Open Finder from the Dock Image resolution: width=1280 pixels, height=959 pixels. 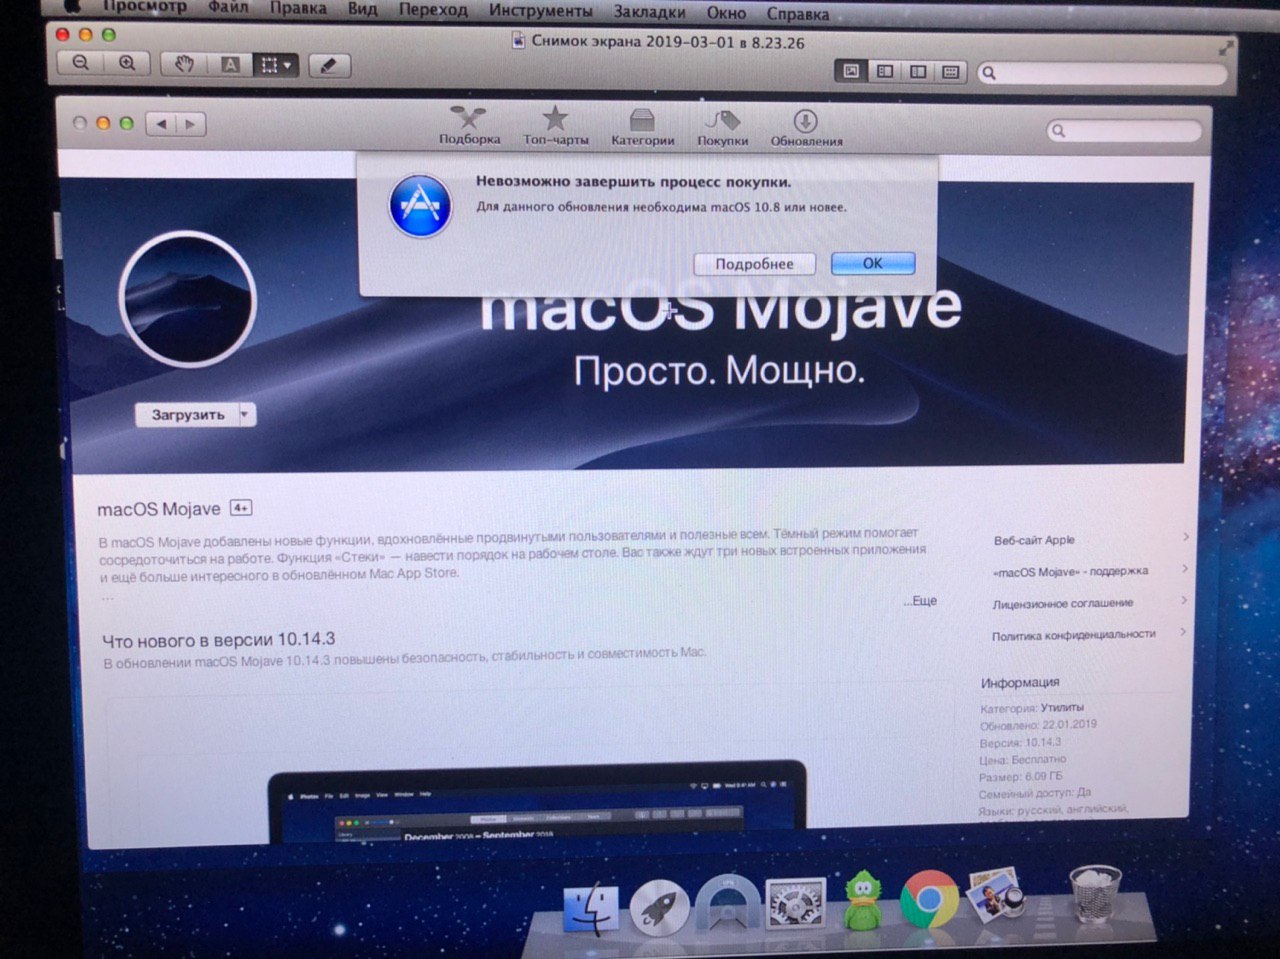(591, 908)
